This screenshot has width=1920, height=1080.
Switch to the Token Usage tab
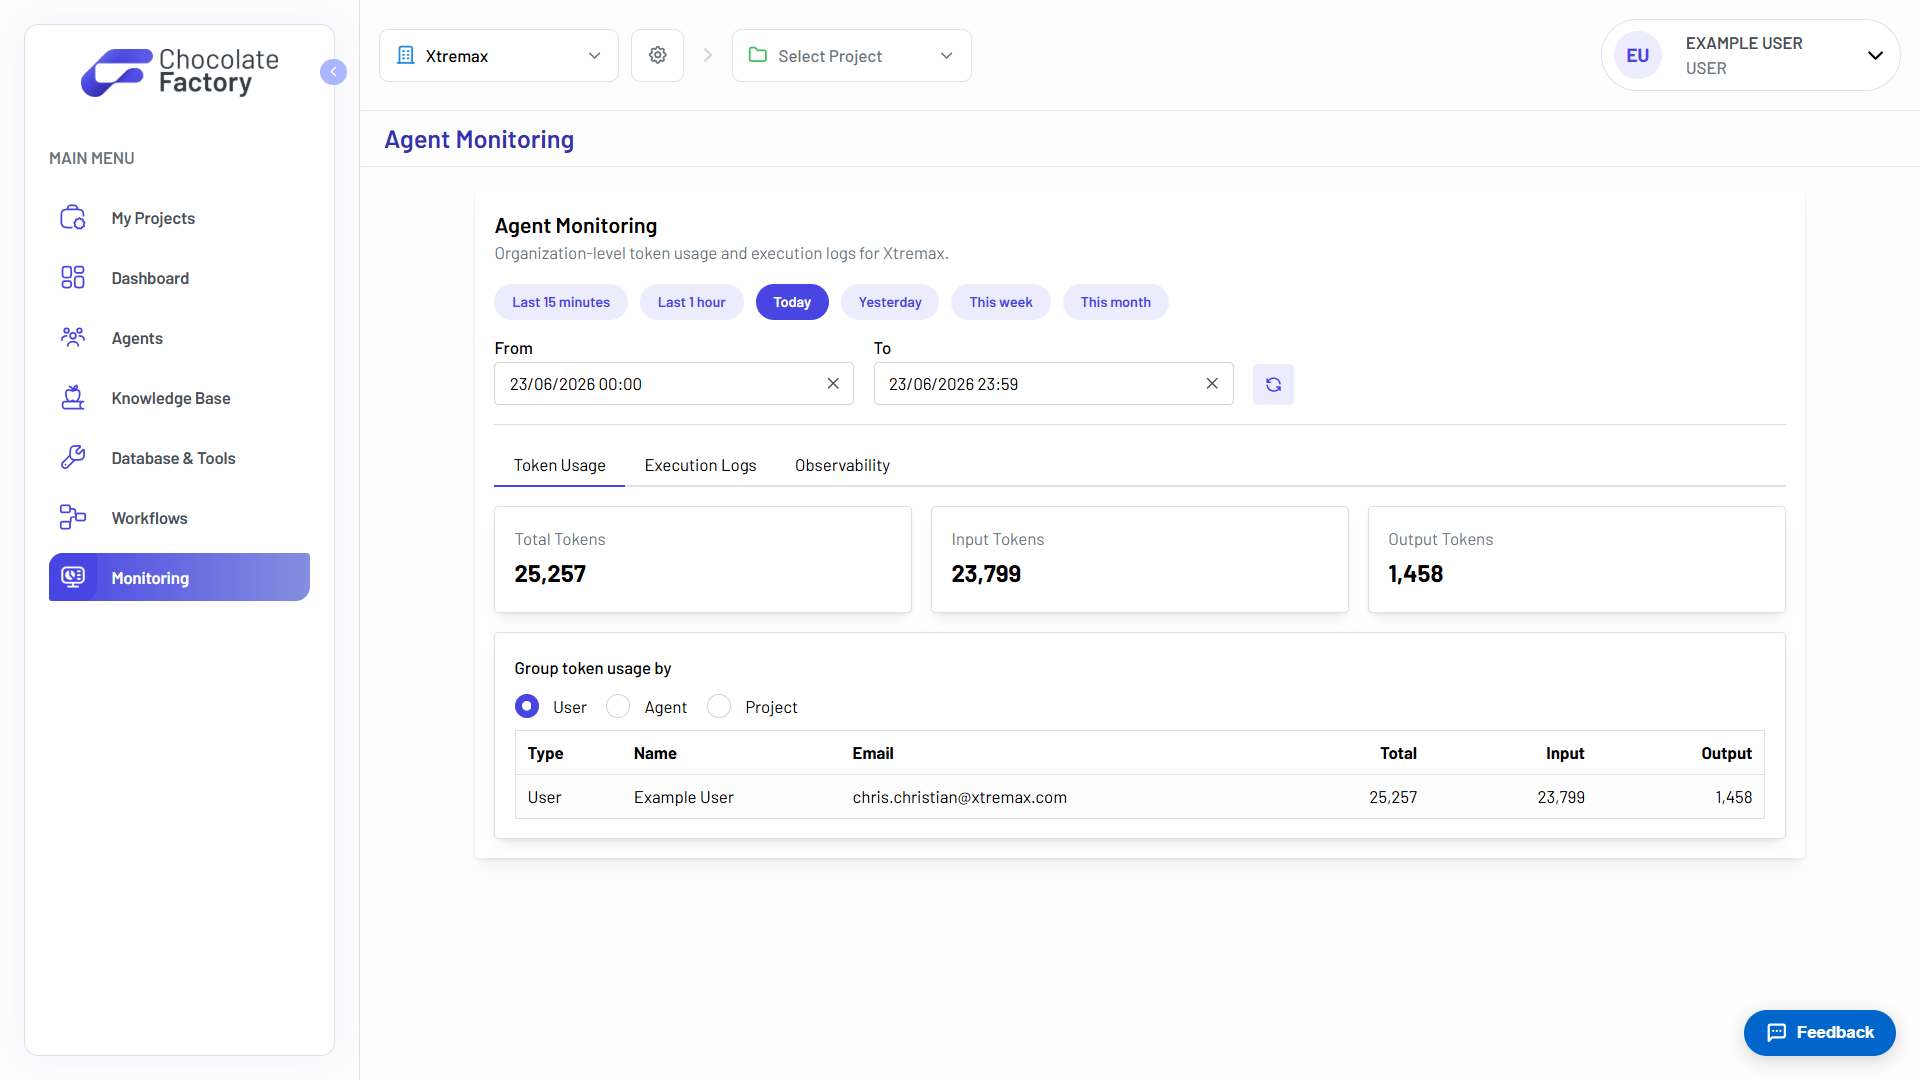tap(560, 465)
